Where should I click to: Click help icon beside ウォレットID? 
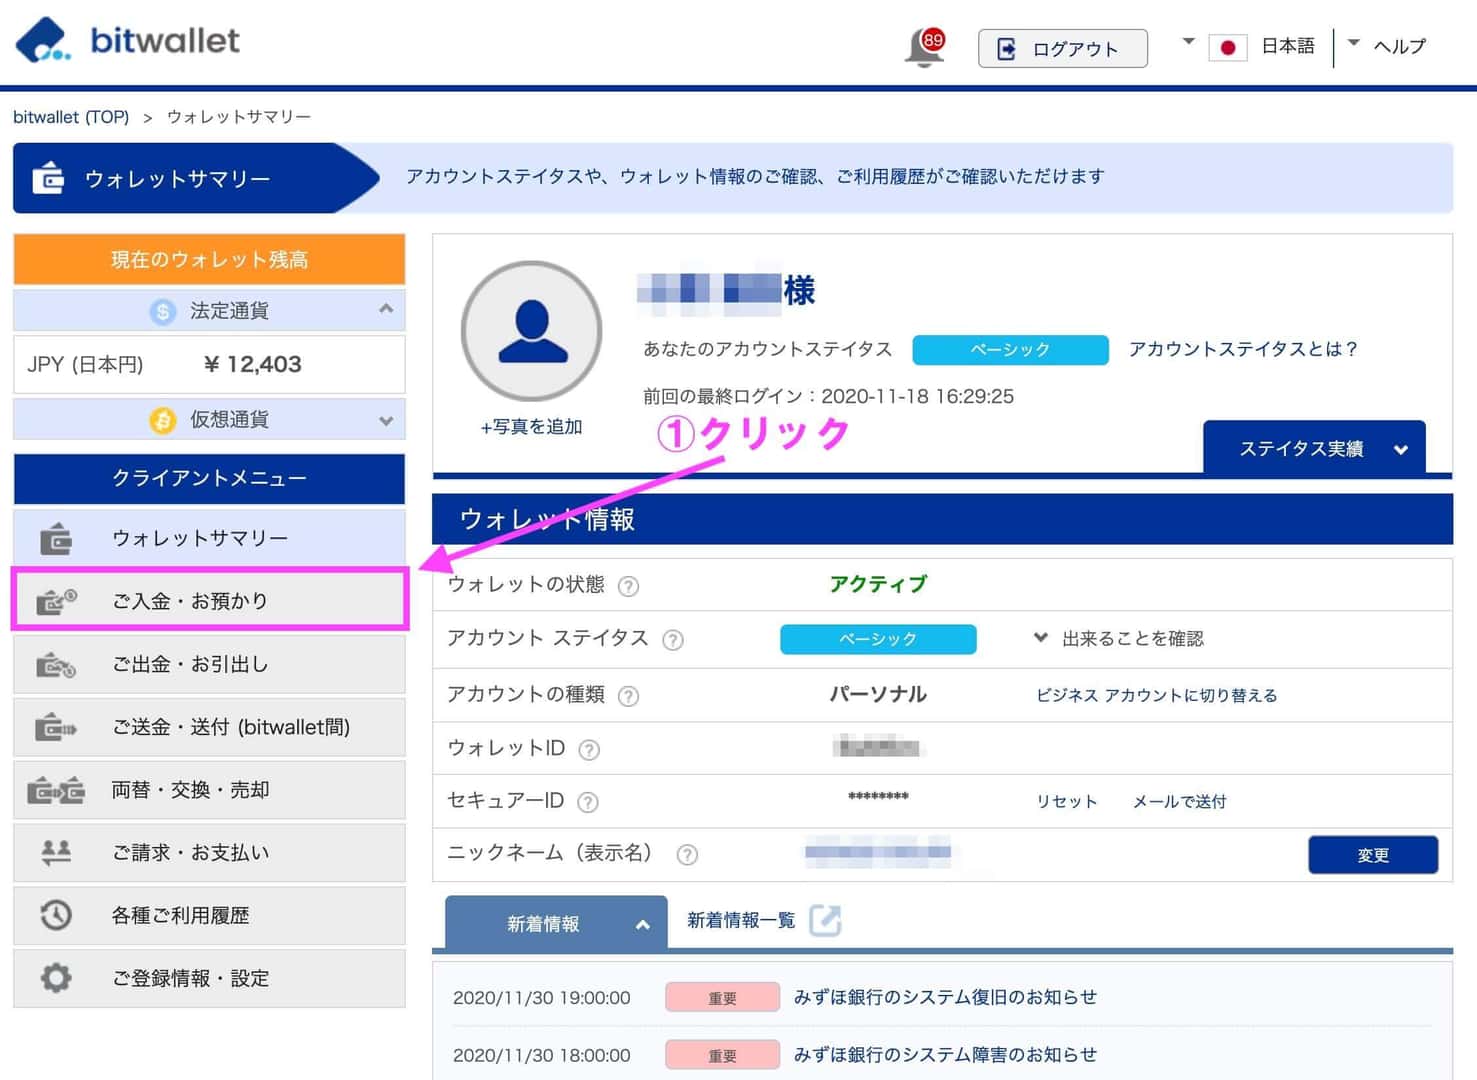coord(589,750)
